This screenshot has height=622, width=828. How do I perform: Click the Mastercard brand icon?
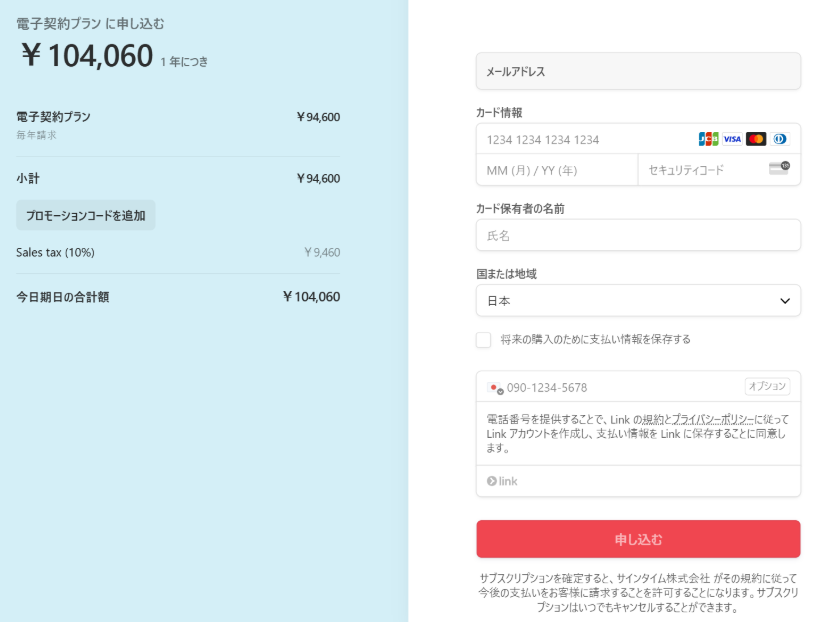(x=756, y=139)
